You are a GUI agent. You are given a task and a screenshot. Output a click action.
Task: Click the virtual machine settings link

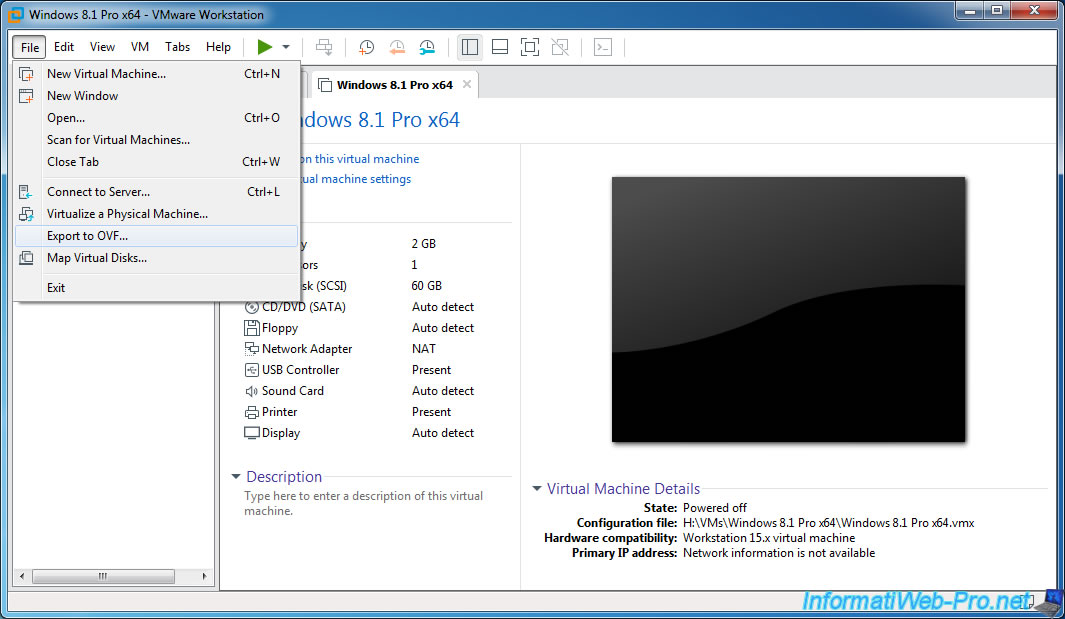tap(357, 179)
